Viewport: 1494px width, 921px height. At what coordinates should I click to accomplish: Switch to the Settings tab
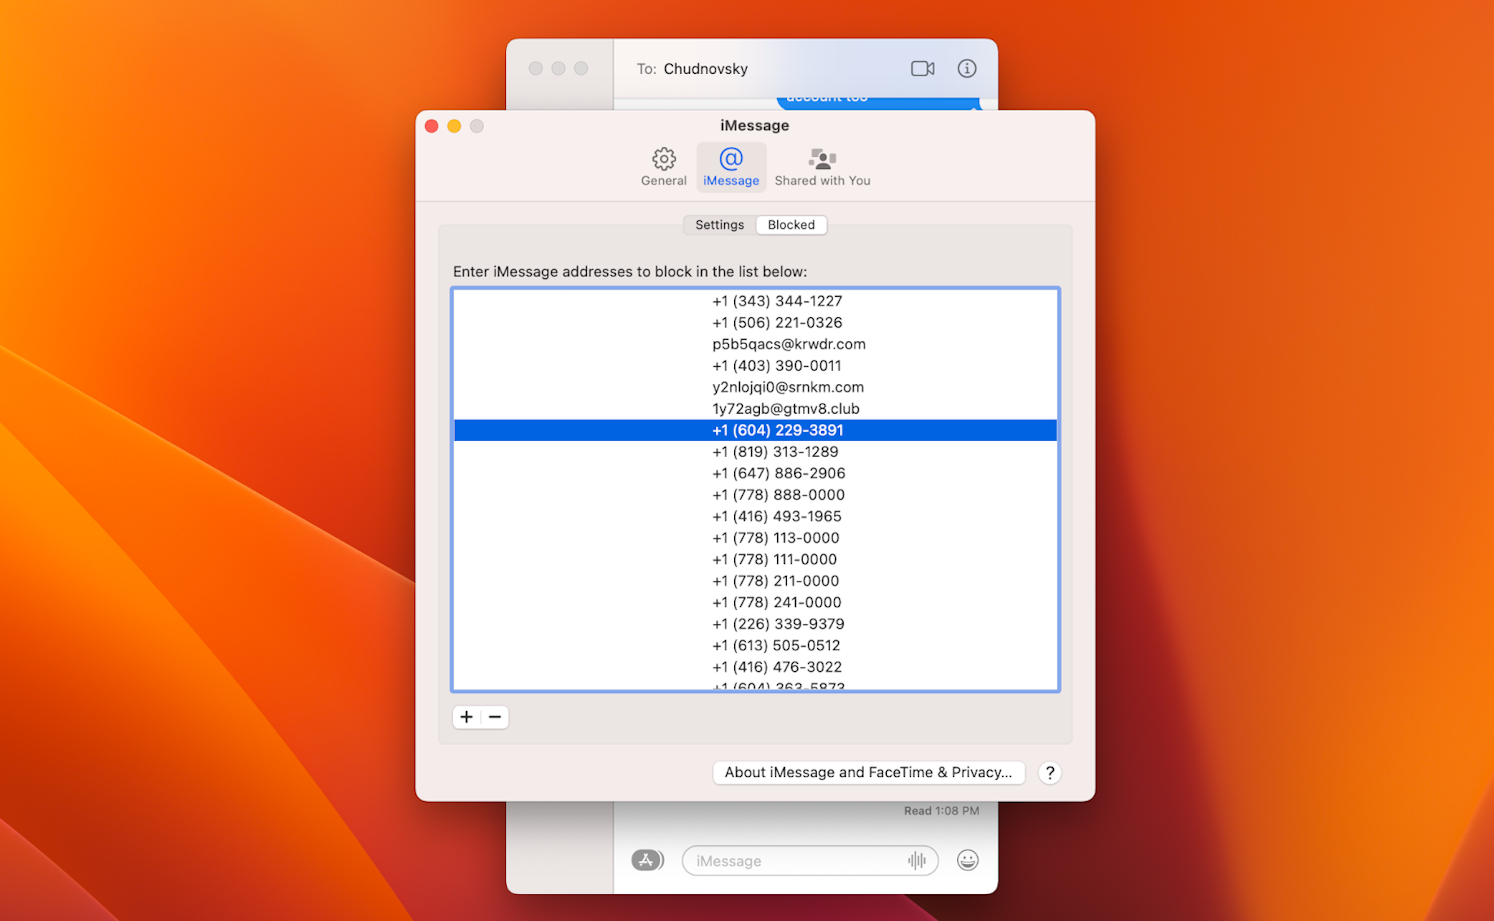pos(718,224)
